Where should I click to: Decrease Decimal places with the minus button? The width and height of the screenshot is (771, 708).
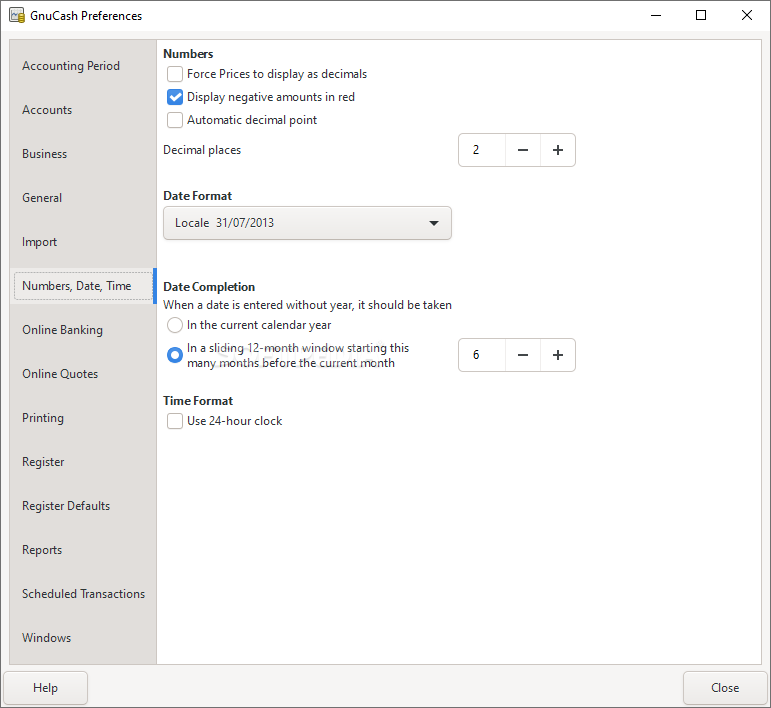523,150
